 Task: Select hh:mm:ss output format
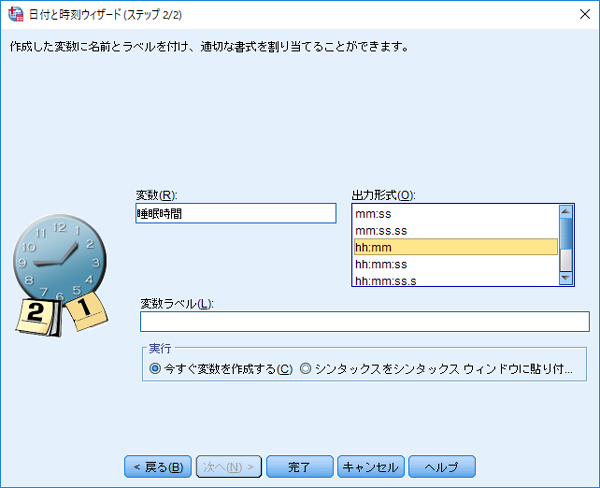(456, 264)
